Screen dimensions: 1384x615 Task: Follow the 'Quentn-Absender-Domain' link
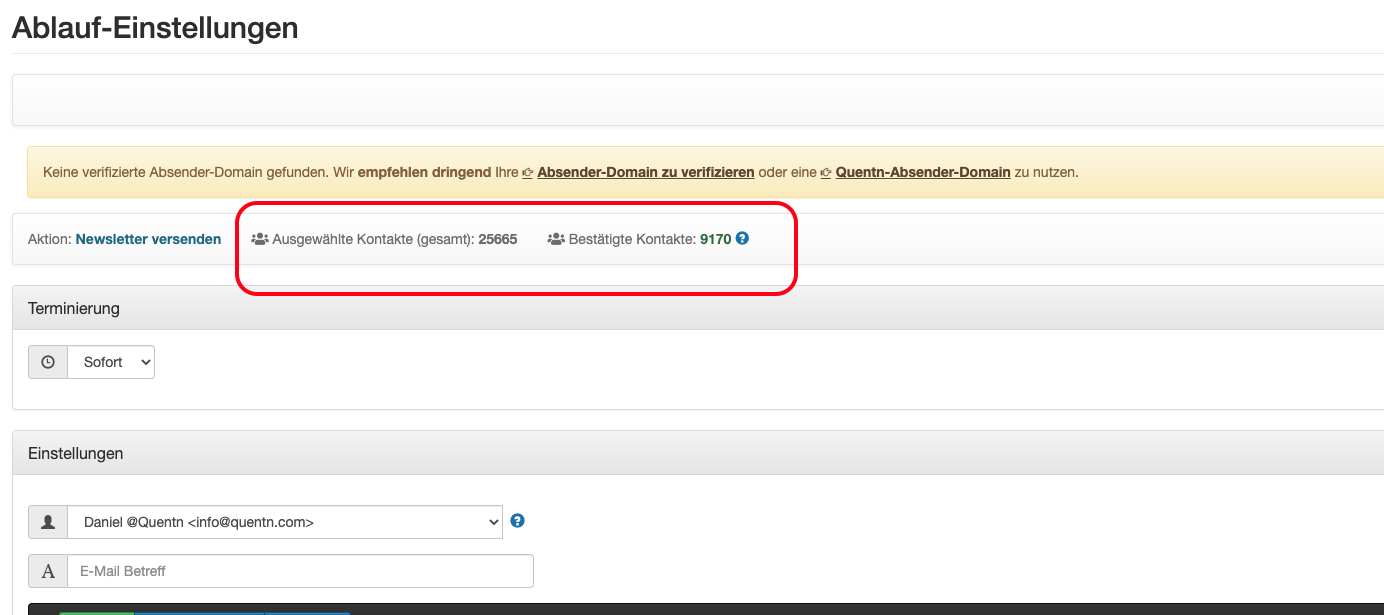coord(922,172)
